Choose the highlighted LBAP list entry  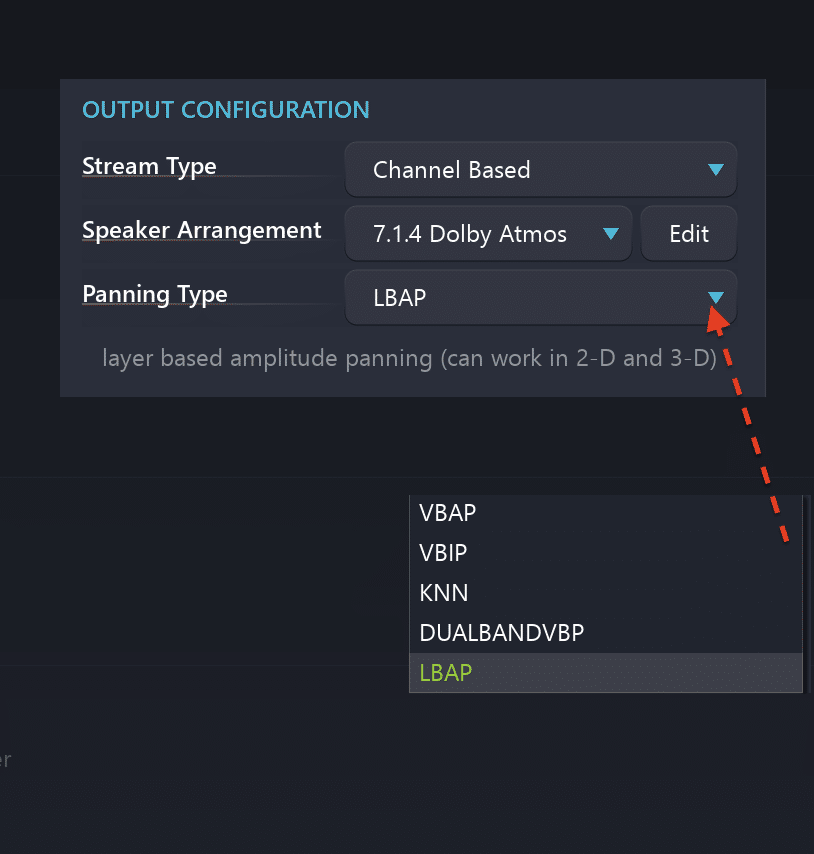pyautogui.click(x=446, y=673)
